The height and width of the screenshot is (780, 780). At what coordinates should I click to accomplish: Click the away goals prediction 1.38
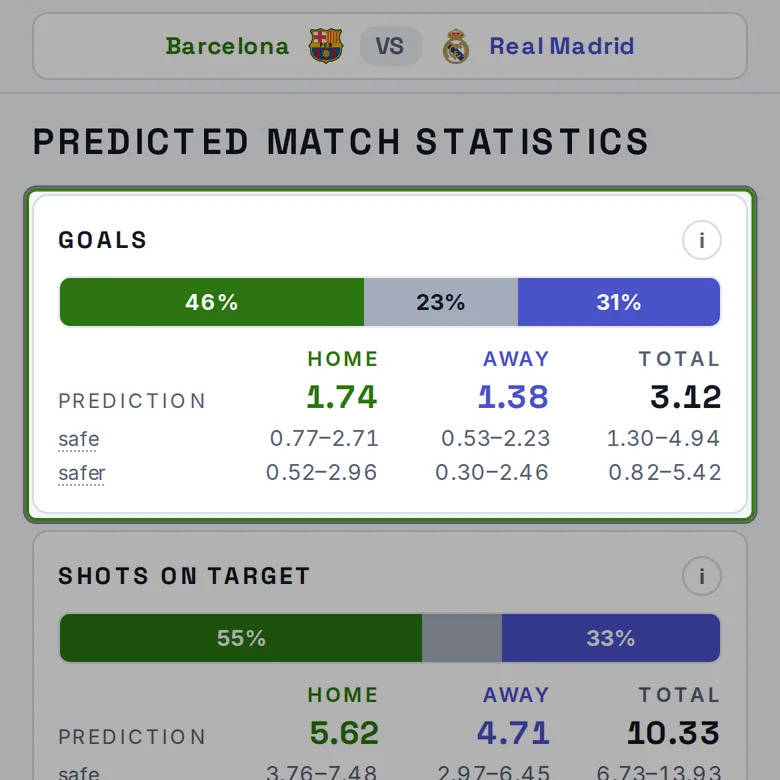click(x=513, y=397)
